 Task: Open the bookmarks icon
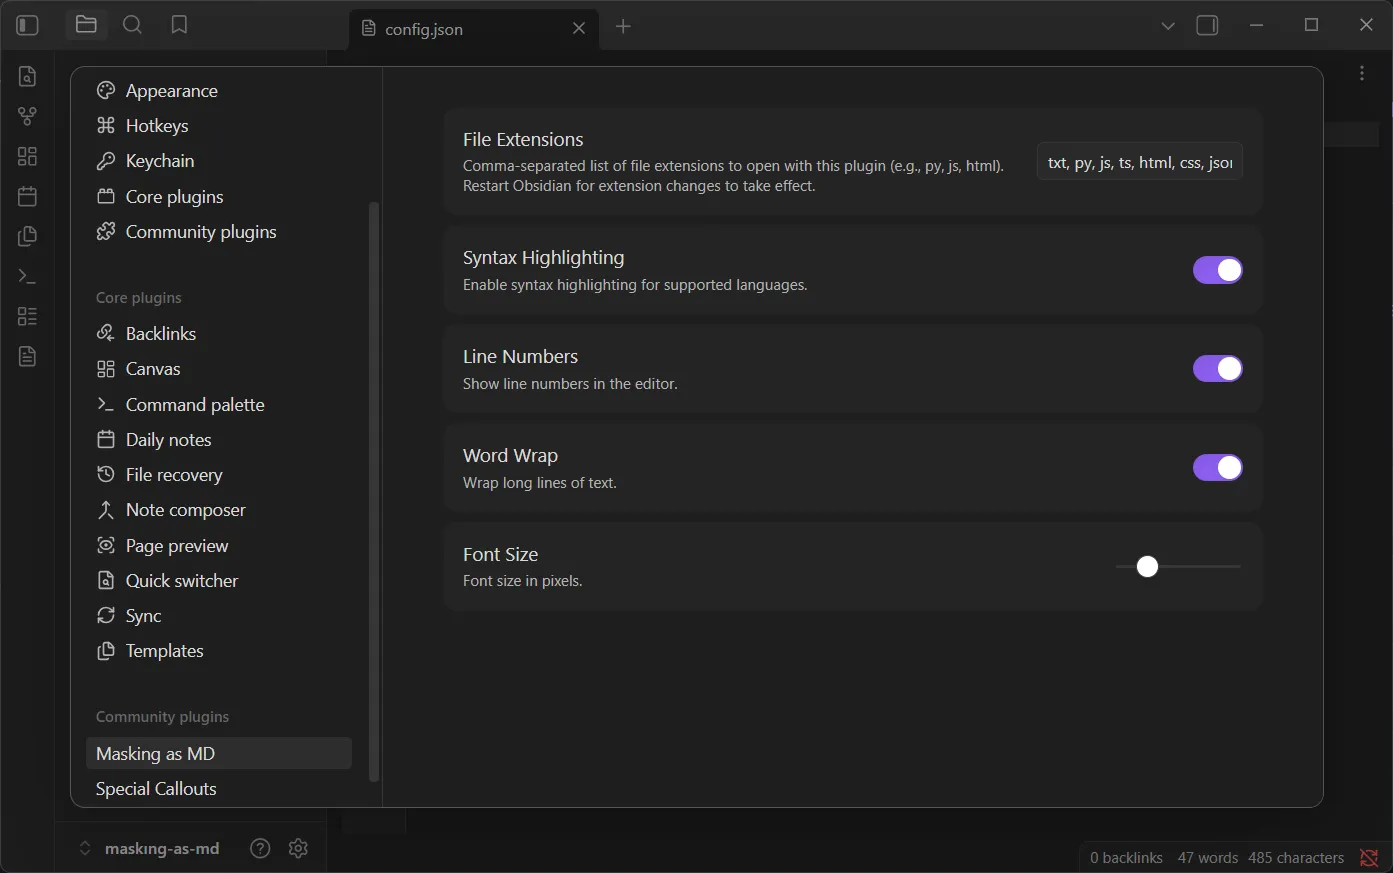[x=179, y=25]
